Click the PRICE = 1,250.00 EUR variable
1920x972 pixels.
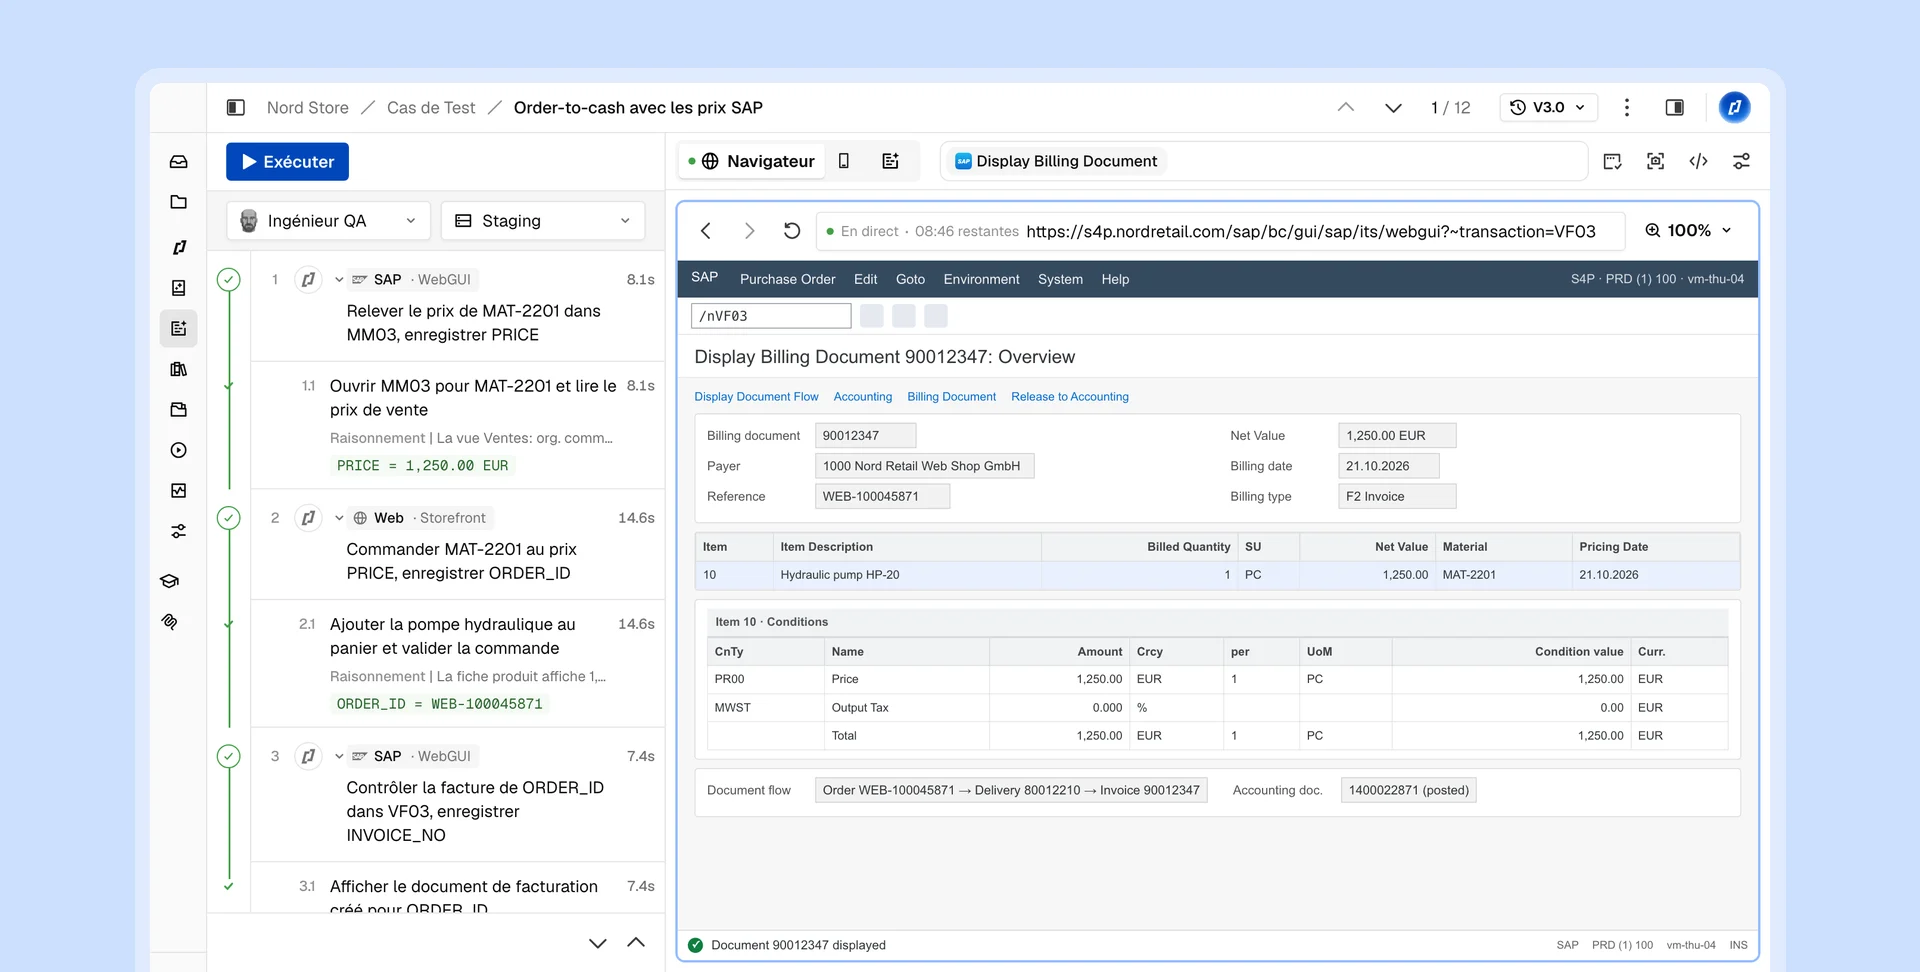pos(422,466)
